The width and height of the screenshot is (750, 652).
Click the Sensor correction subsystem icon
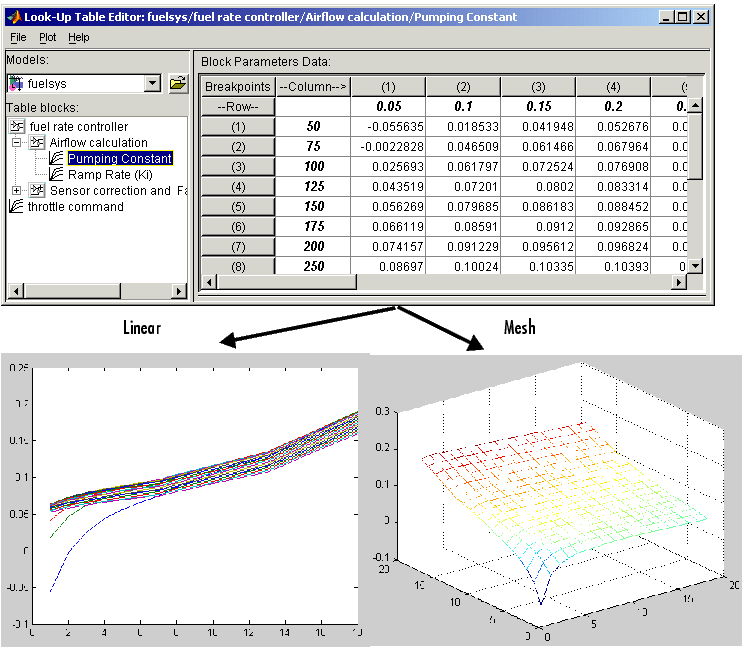tap(37, 190)
